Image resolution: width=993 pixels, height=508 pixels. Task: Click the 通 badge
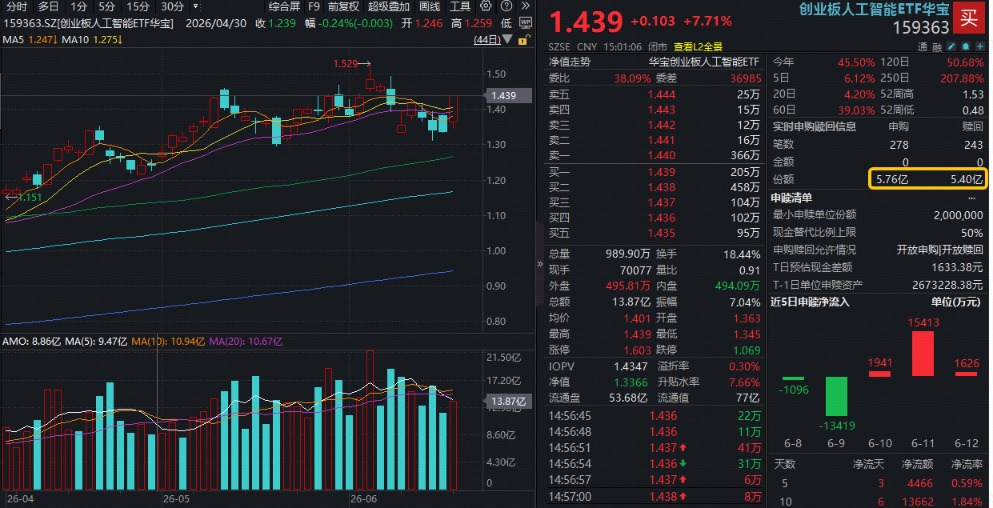pyautogui.click(x=922, y=48)
